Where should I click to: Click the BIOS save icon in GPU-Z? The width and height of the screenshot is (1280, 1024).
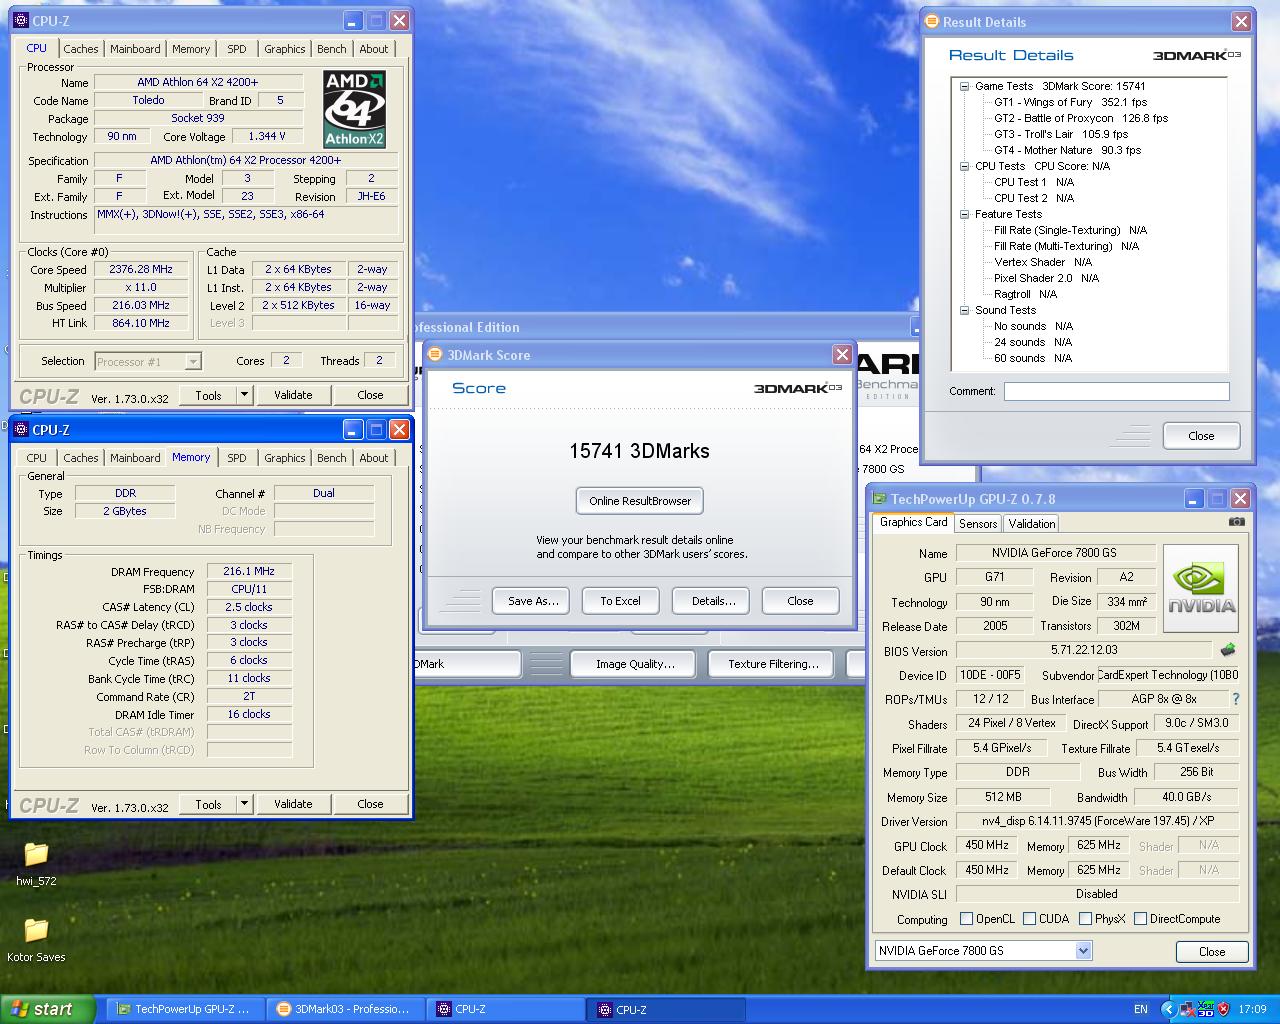click(x=1228, y=650)
